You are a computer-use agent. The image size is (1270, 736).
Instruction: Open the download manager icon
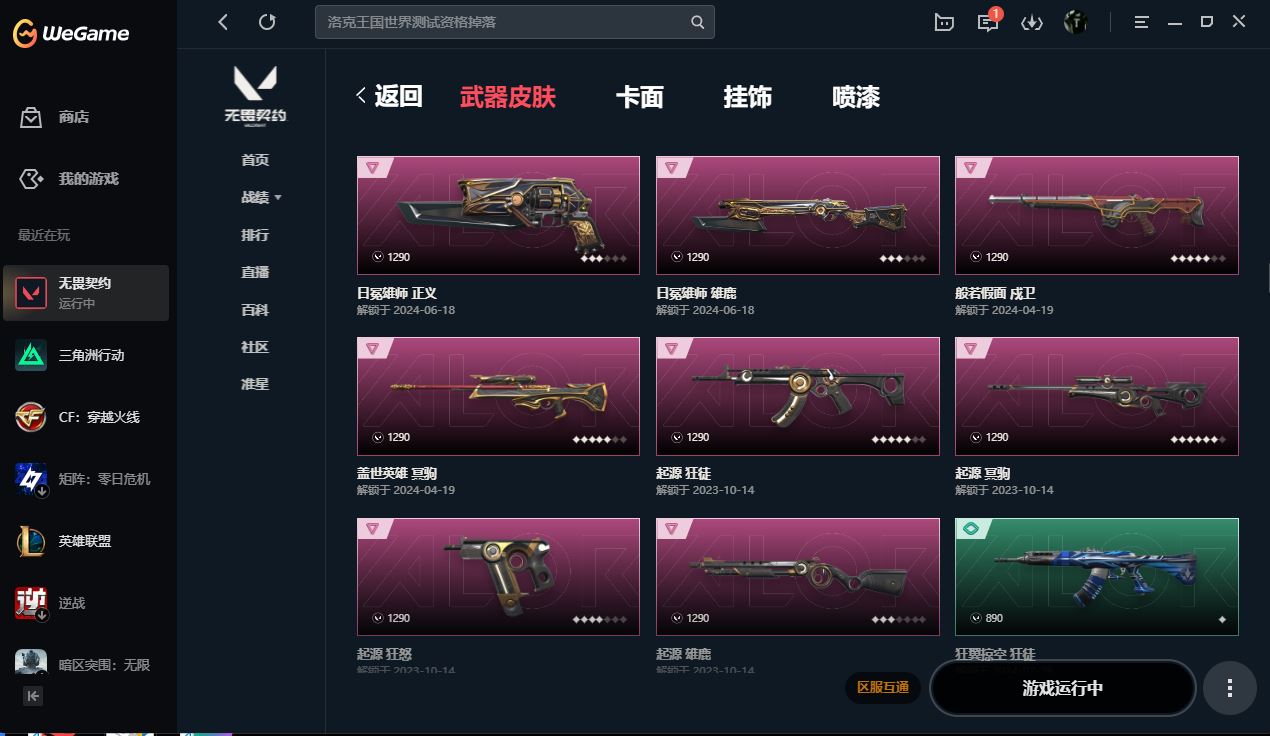point(1032,22)
